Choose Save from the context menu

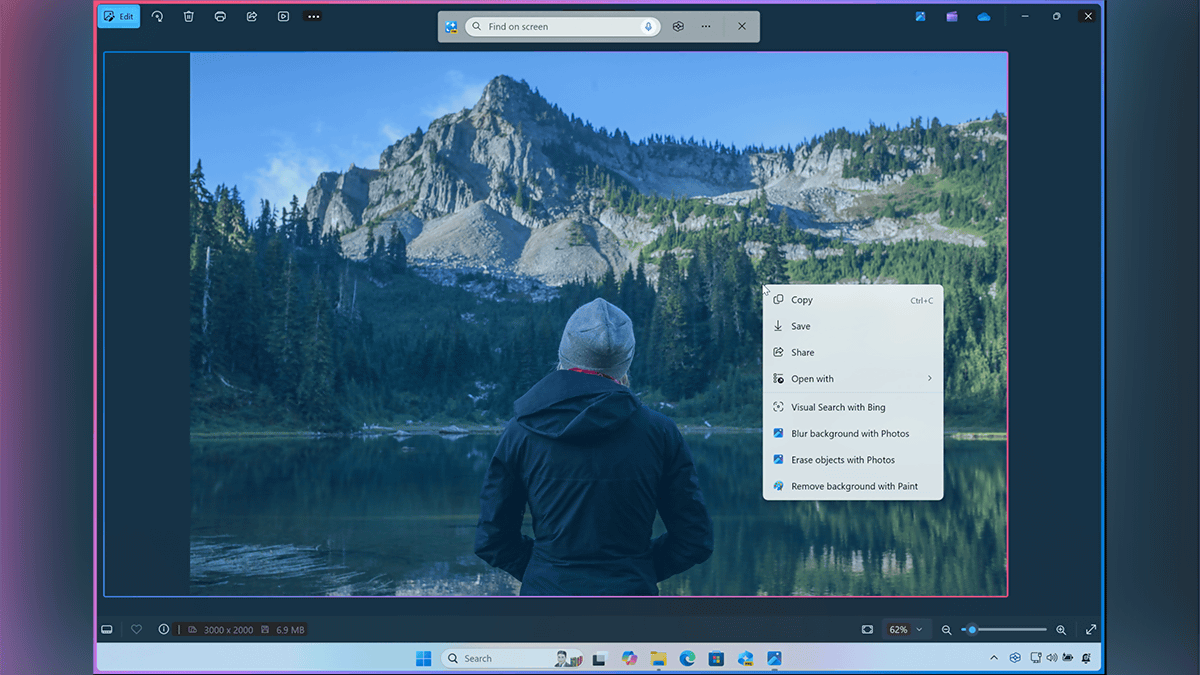click(853, 326)
